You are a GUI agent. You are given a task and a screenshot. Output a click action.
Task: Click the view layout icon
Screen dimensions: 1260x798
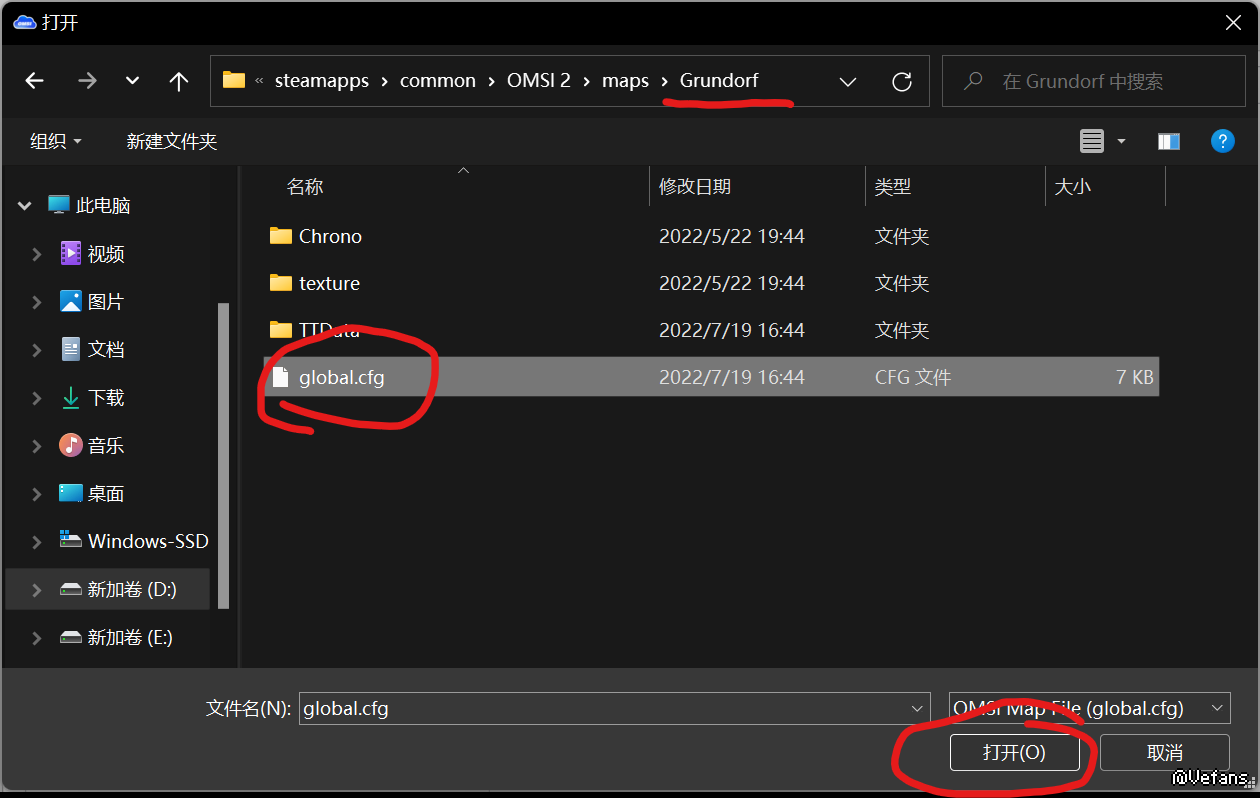pyautogui.click(x=1092, y=141)
